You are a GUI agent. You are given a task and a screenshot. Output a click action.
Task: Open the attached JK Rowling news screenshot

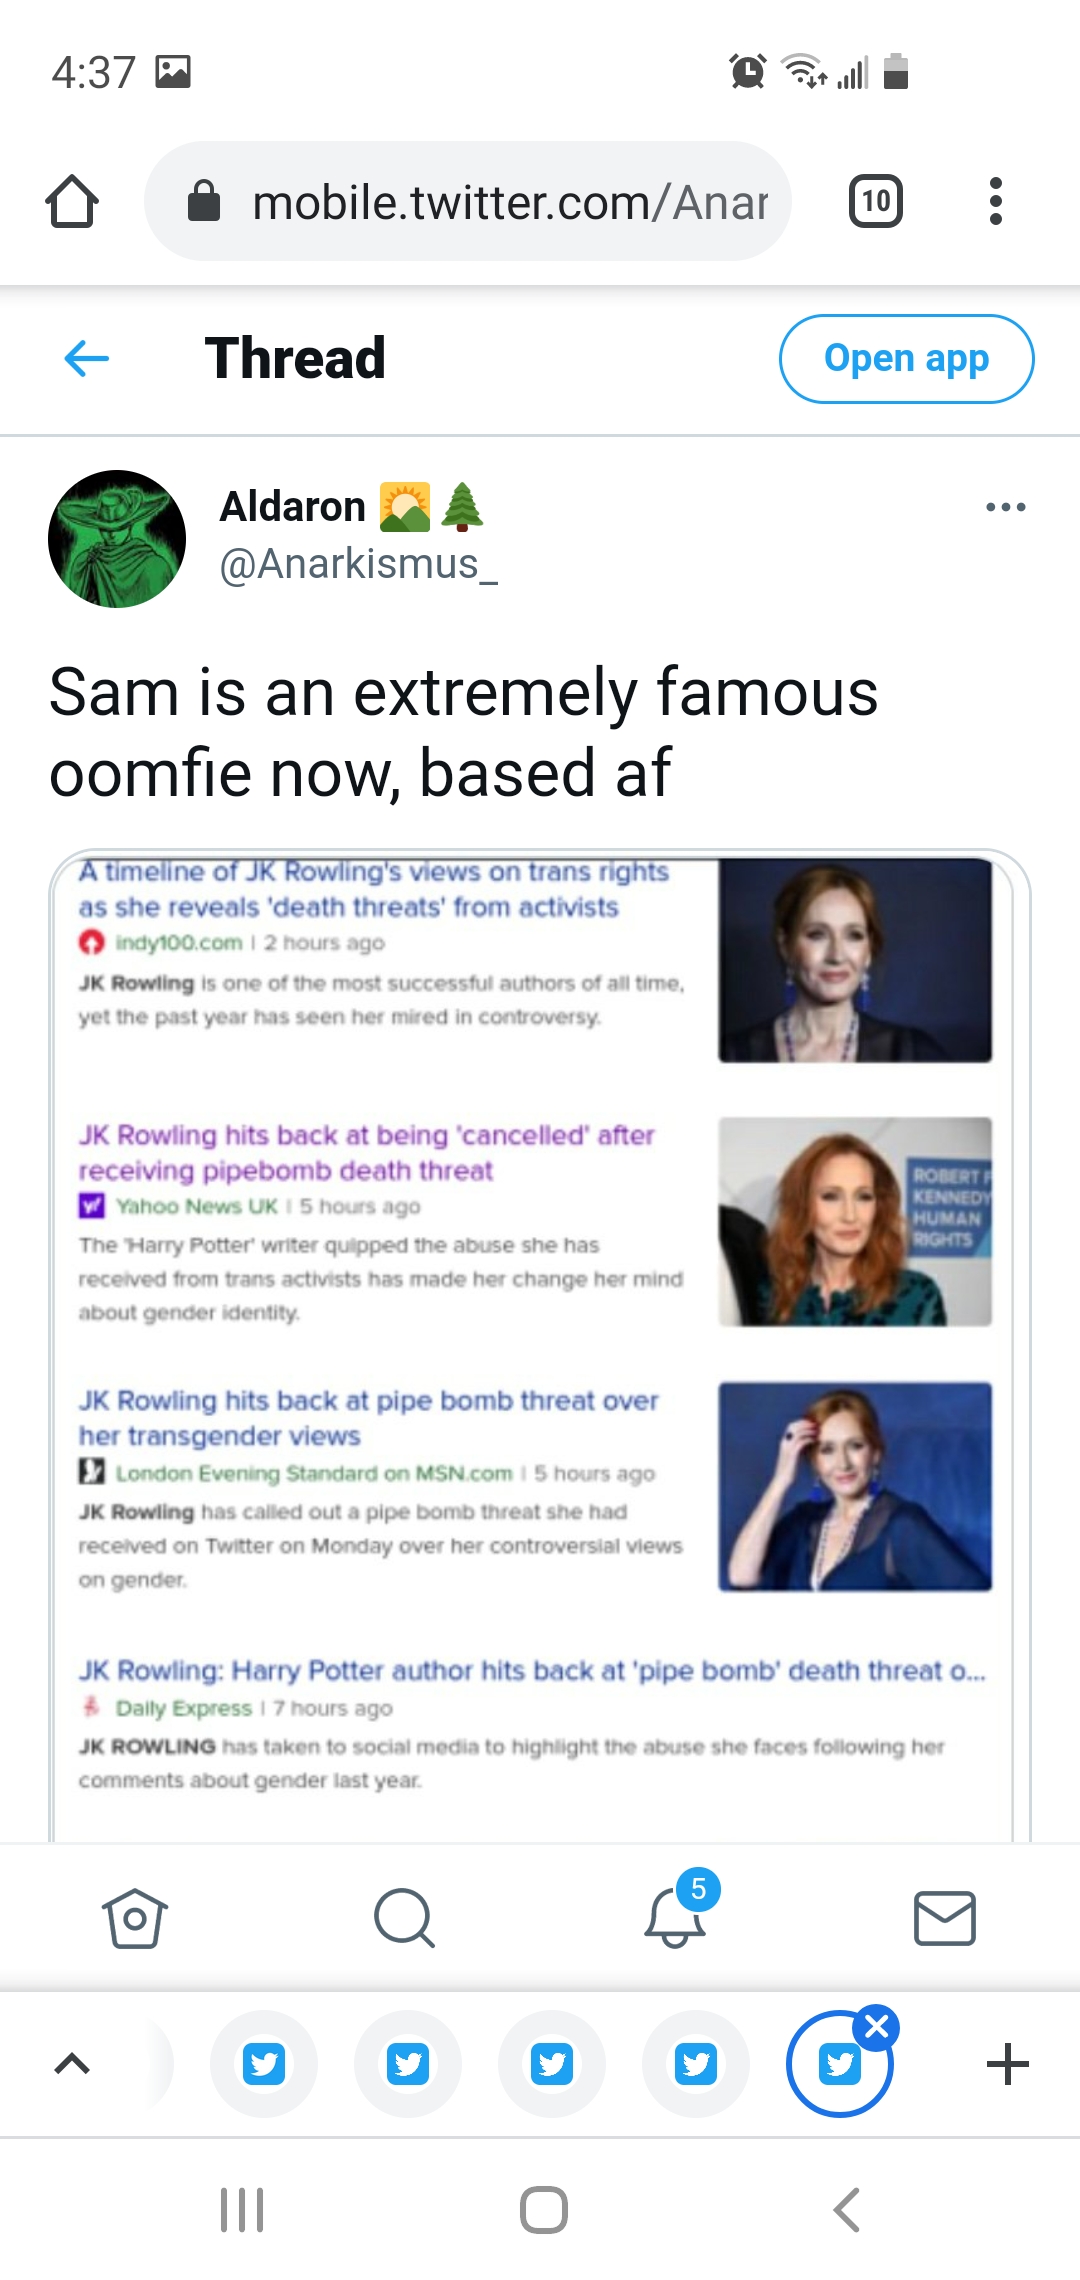tap(540, 1346)
